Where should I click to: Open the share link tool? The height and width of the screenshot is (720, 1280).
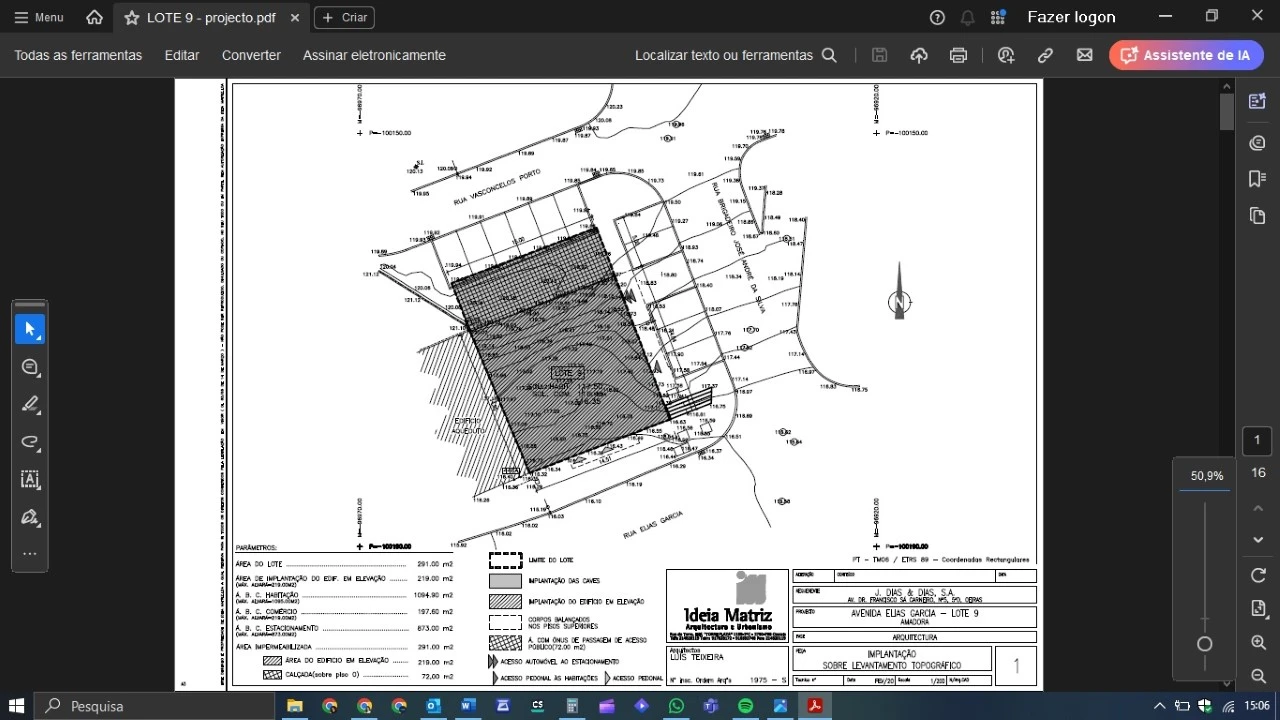[x=1045, y=55]
